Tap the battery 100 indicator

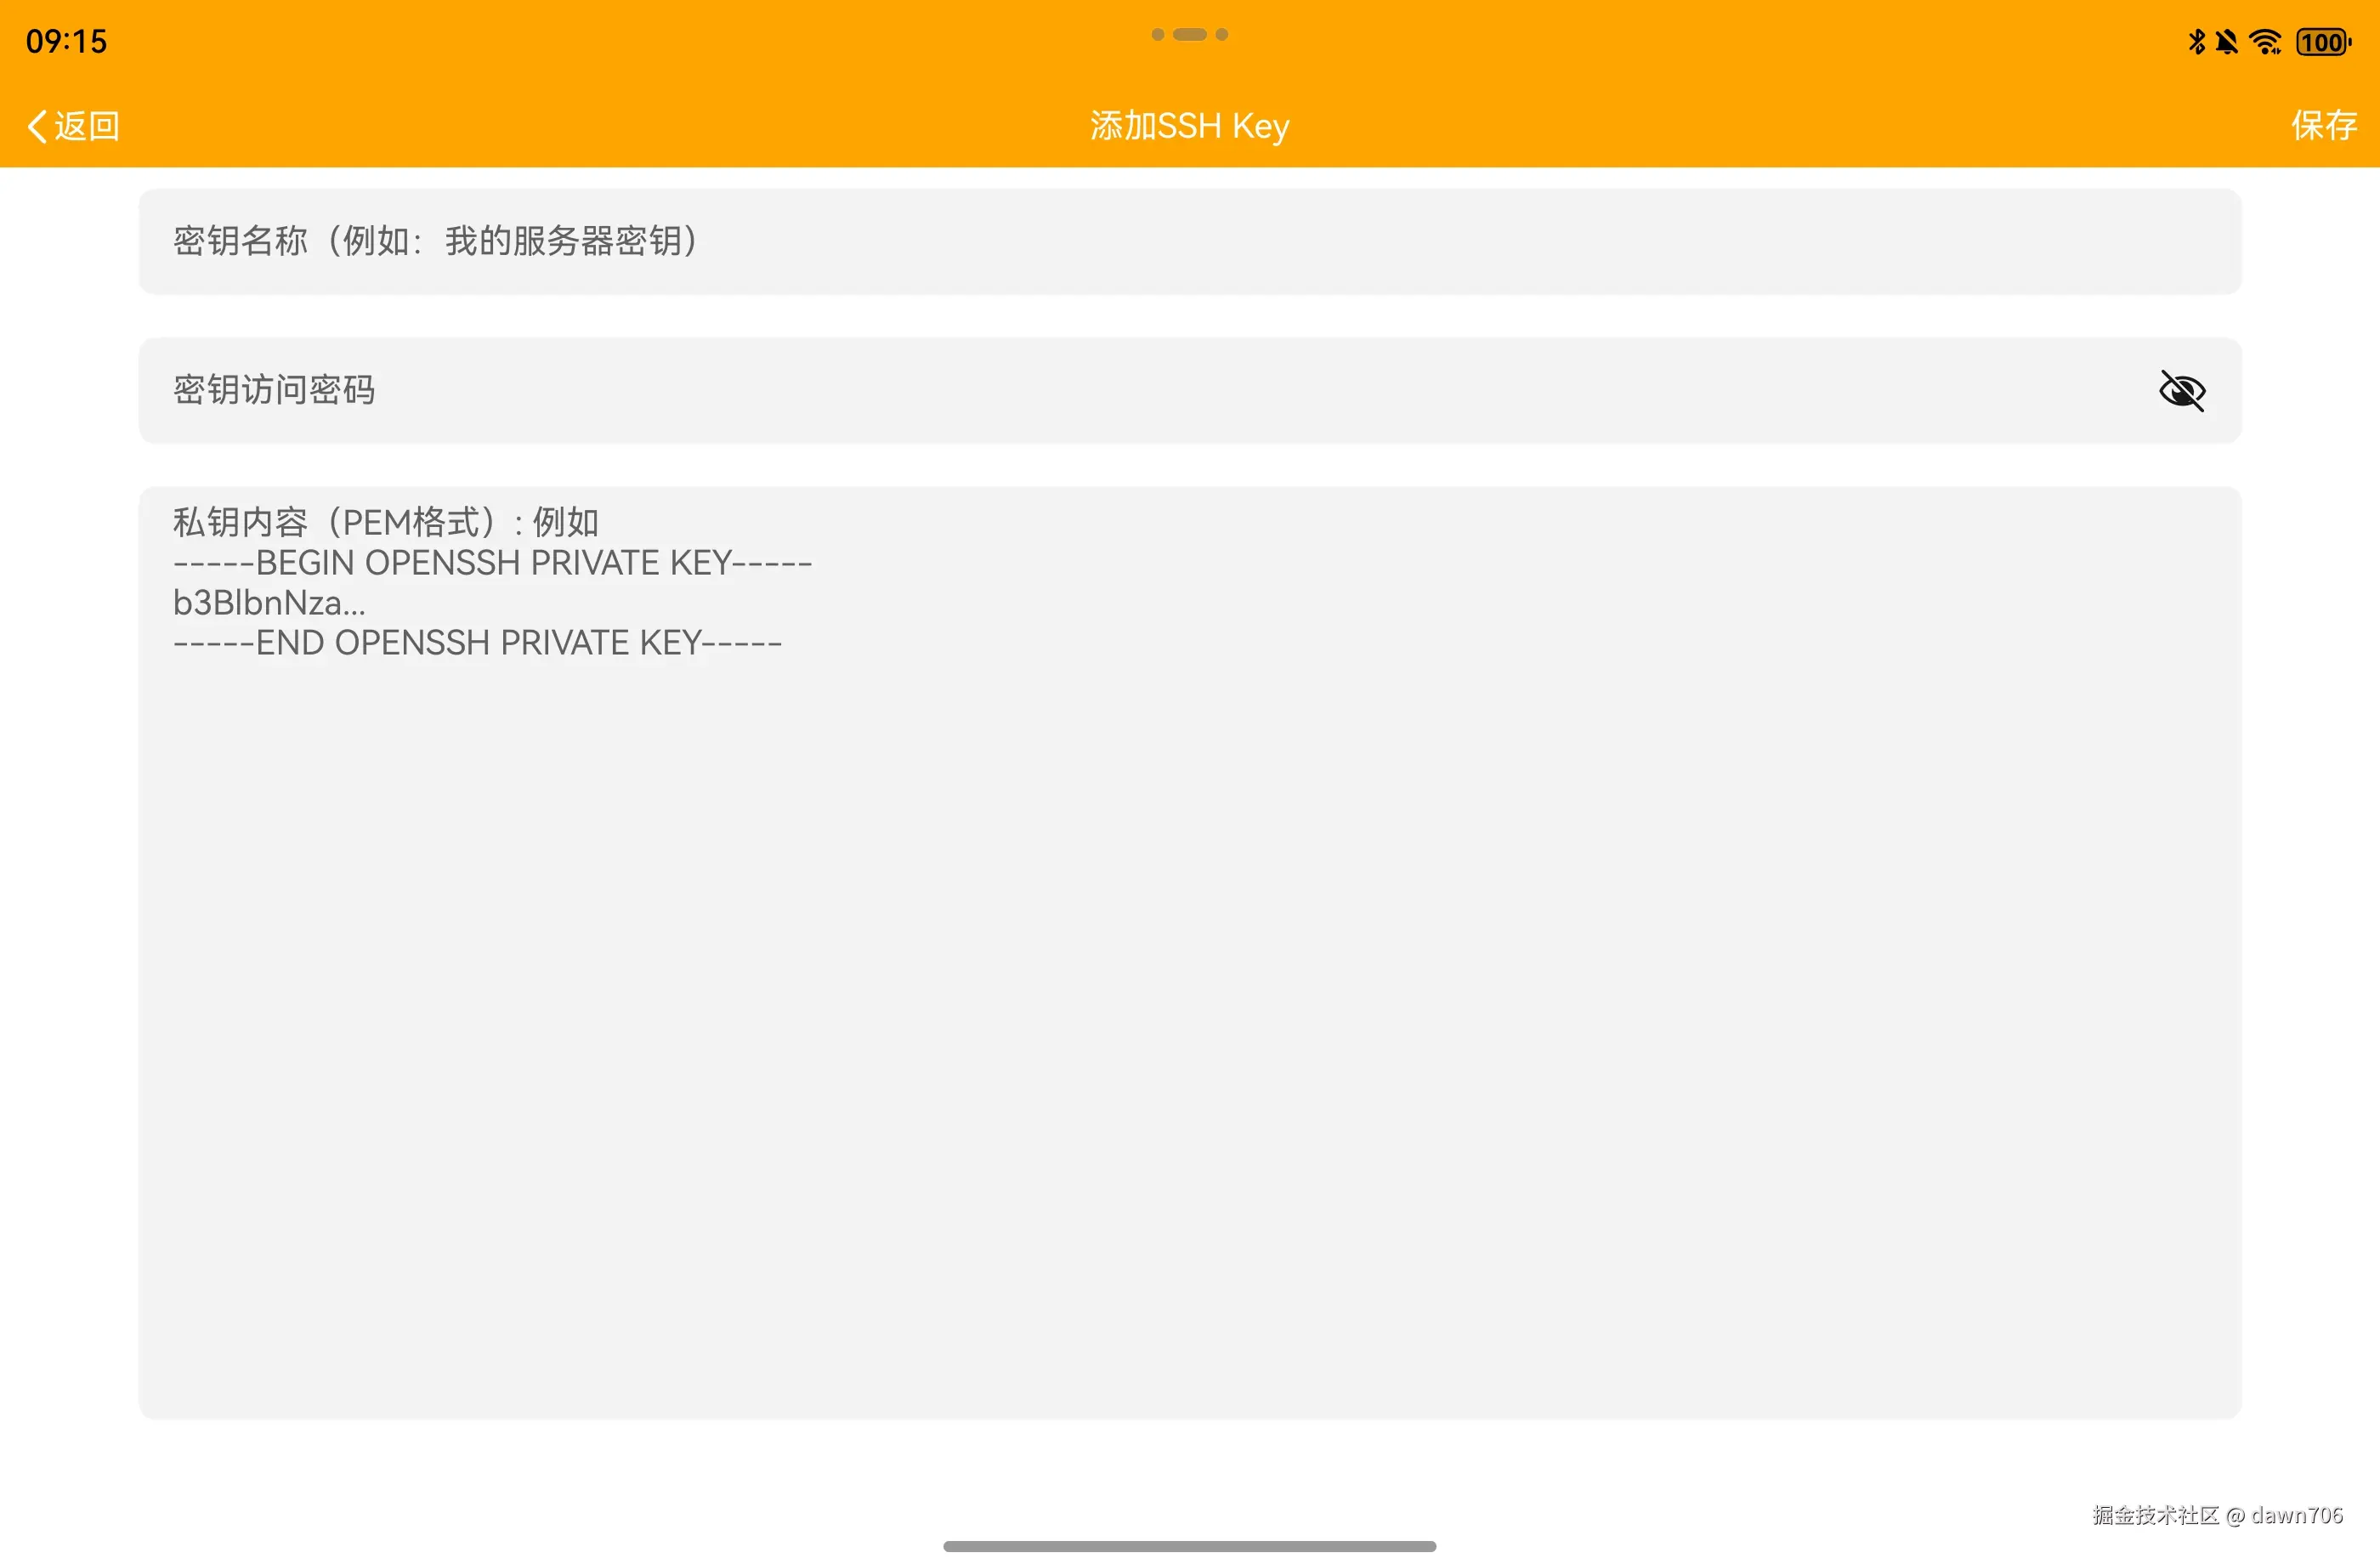coord(2323,42)
